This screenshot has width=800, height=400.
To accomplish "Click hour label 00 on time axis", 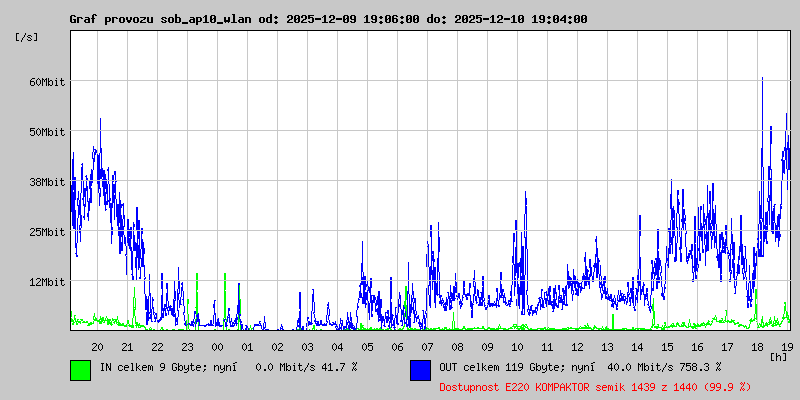I will (217, 347).
